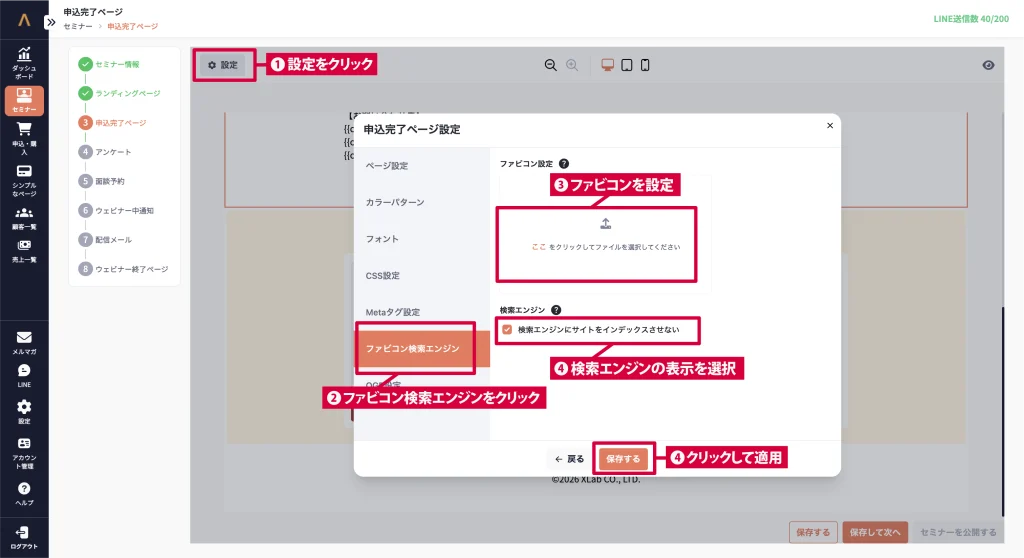Close the settings dialog with X
This screenshot has width=1024, height=558.
[829, 126]
